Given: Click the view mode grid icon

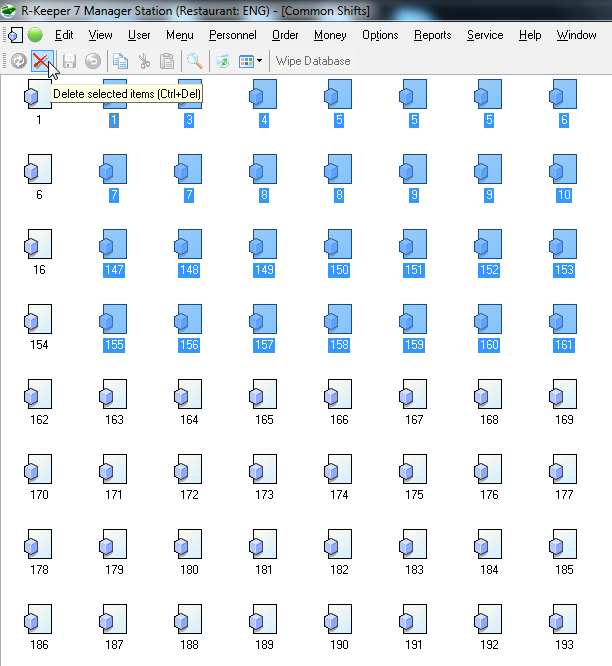Looking at the screenshot, I should pyautogui.click(x=247, y=61).
